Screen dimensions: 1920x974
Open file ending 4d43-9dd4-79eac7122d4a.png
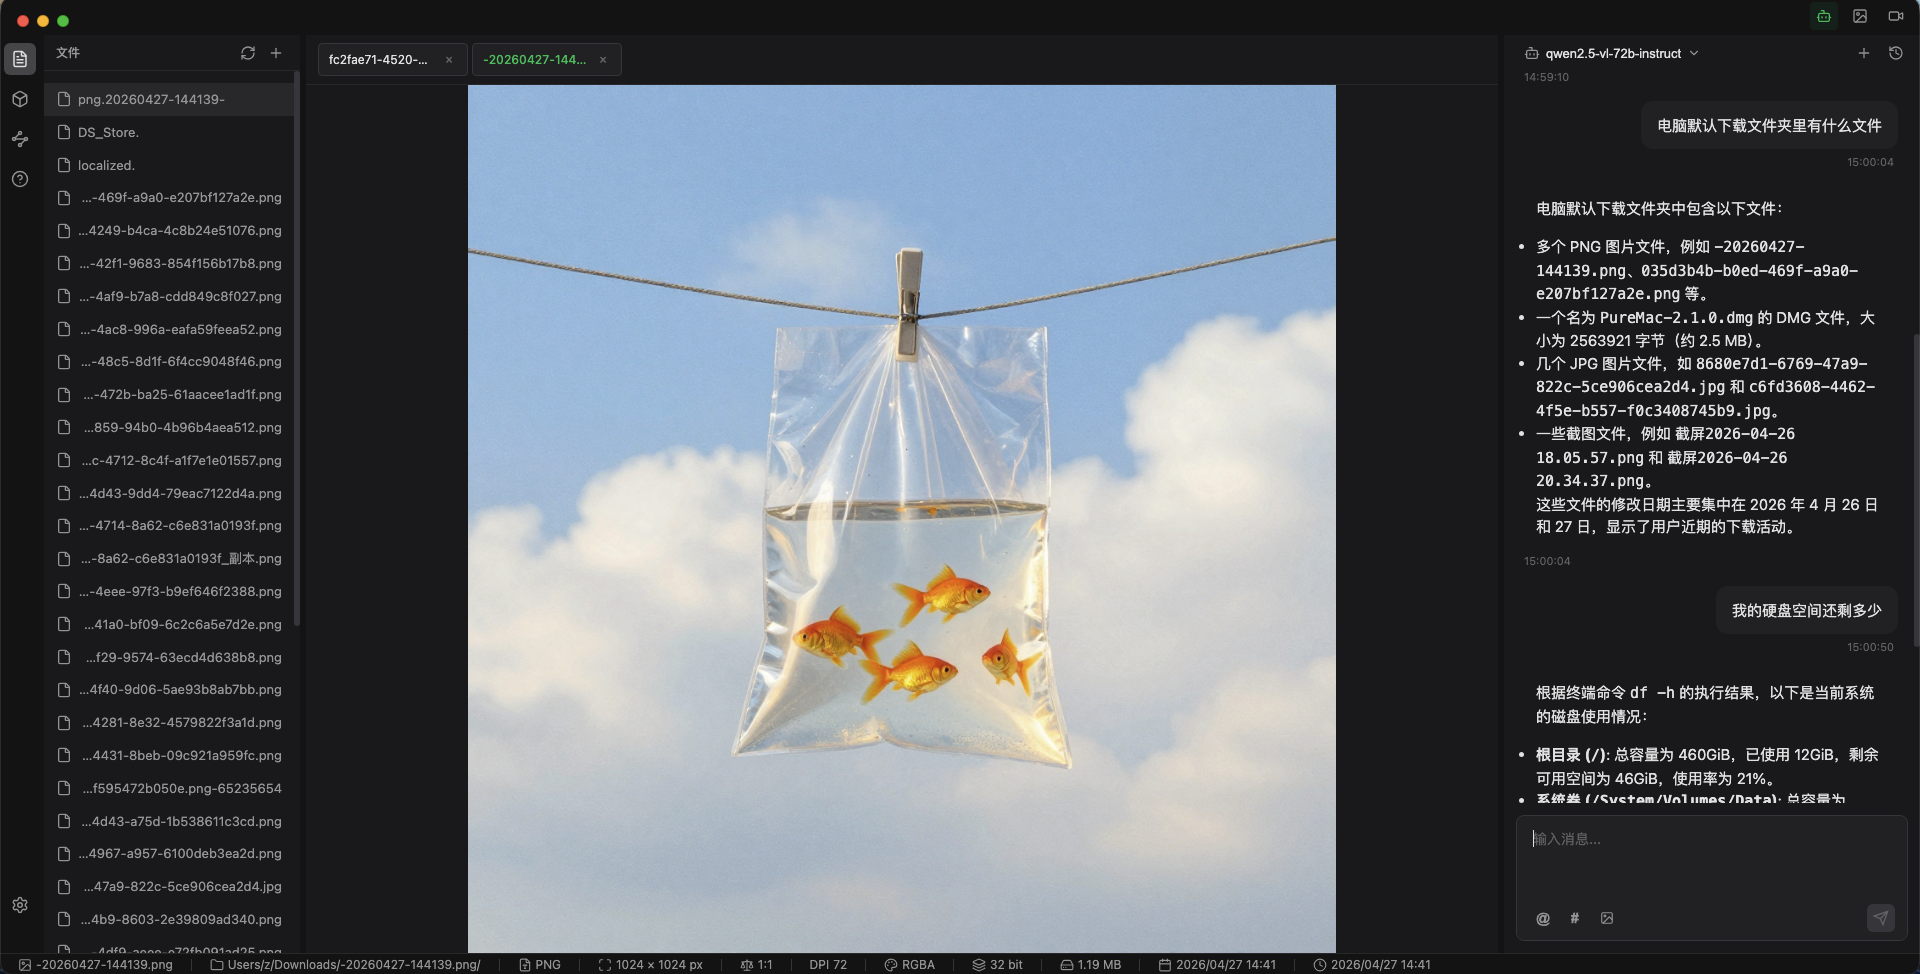(x=170, y=493)
